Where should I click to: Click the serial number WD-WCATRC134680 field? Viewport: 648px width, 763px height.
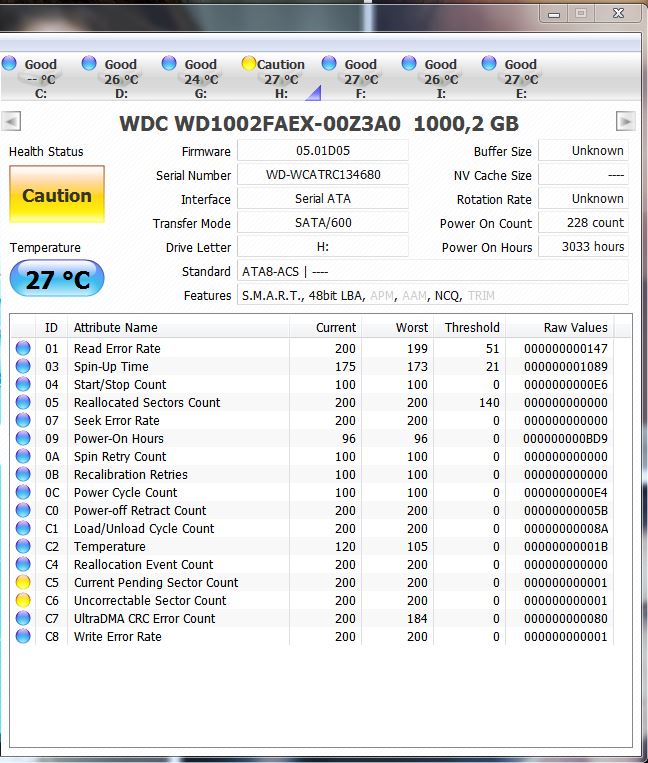click(323, 175)
